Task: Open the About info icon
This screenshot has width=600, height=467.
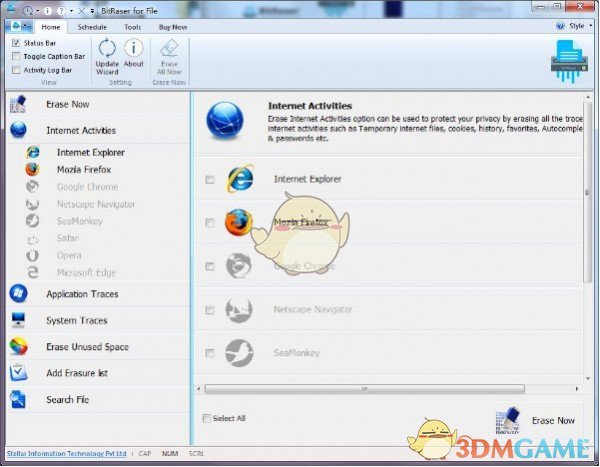Action: (x=134, y=48)
